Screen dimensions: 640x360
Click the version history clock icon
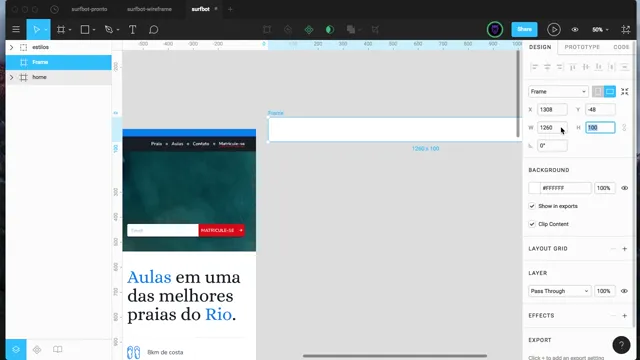(54, 9)
